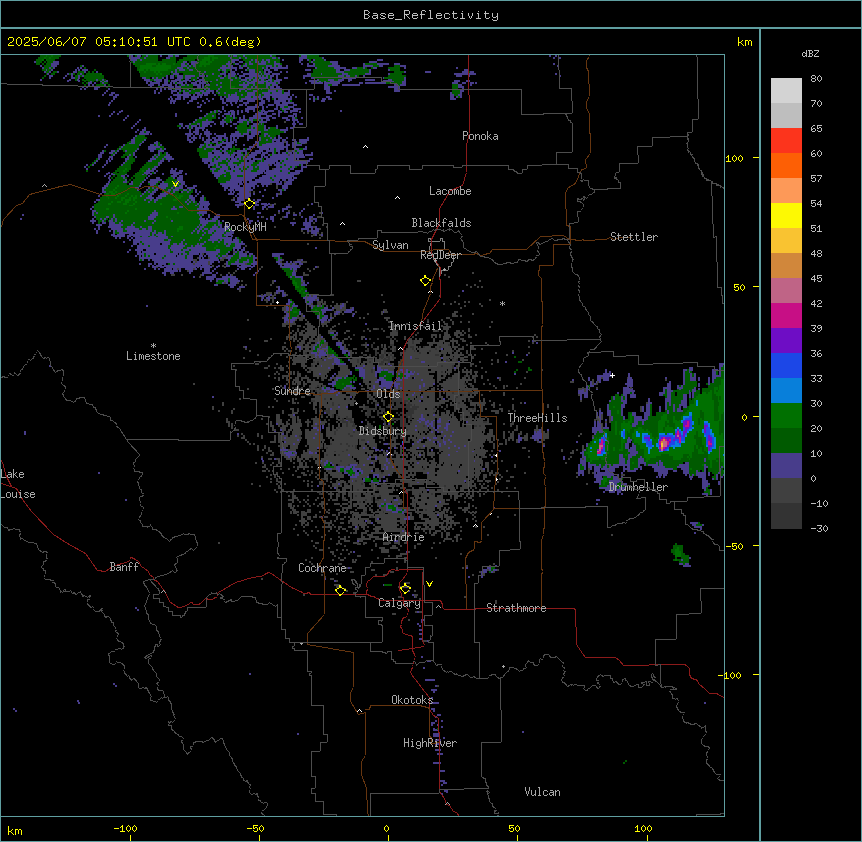Image resolution: width=862 pixels, height=842 pixels.
Task: Select the purple-violet swatch in the dBZ legend
Action: (786, 341)
